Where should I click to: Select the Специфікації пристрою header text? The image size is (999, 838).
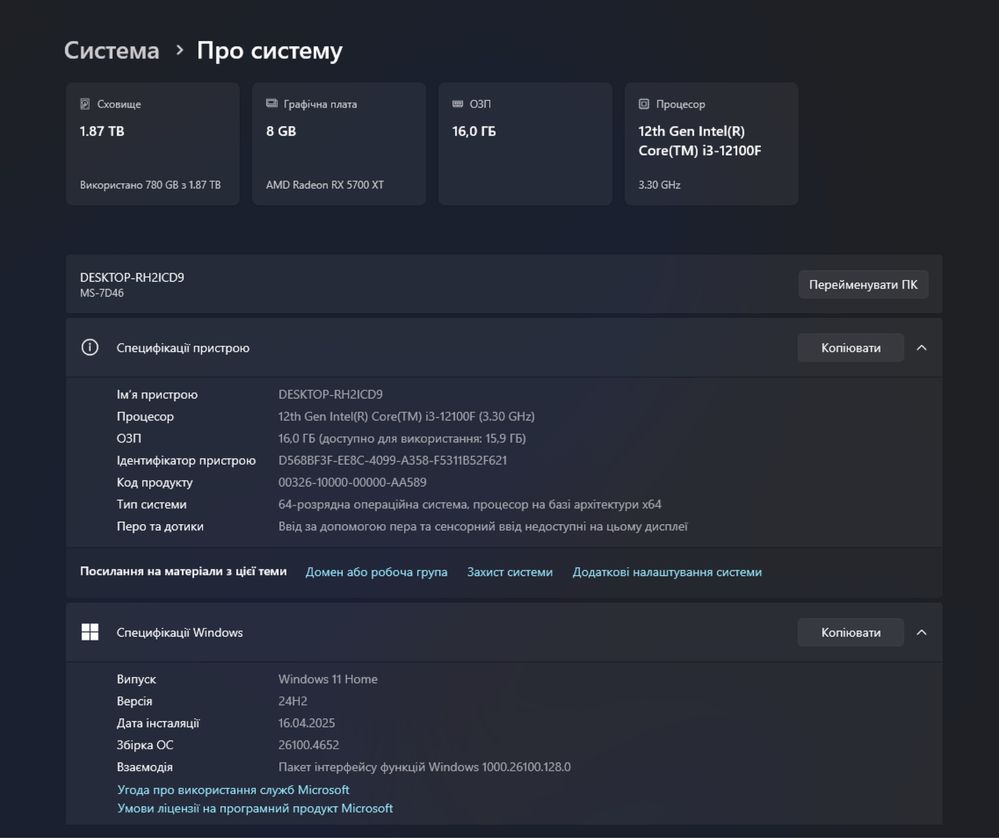(183, 348)
